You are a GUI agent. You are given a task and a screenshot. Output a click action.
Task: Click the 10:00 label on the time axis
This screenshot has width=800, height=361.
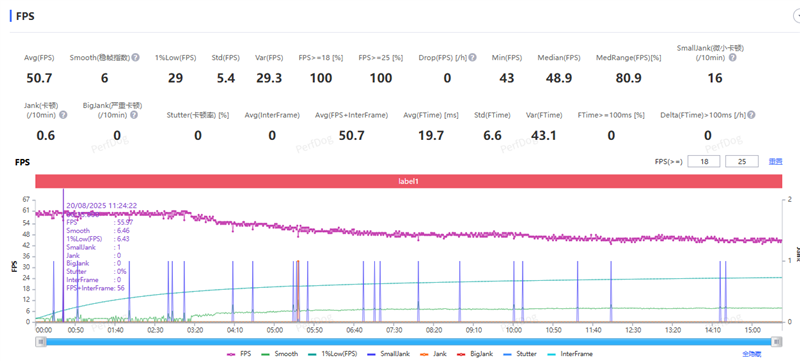514,330
